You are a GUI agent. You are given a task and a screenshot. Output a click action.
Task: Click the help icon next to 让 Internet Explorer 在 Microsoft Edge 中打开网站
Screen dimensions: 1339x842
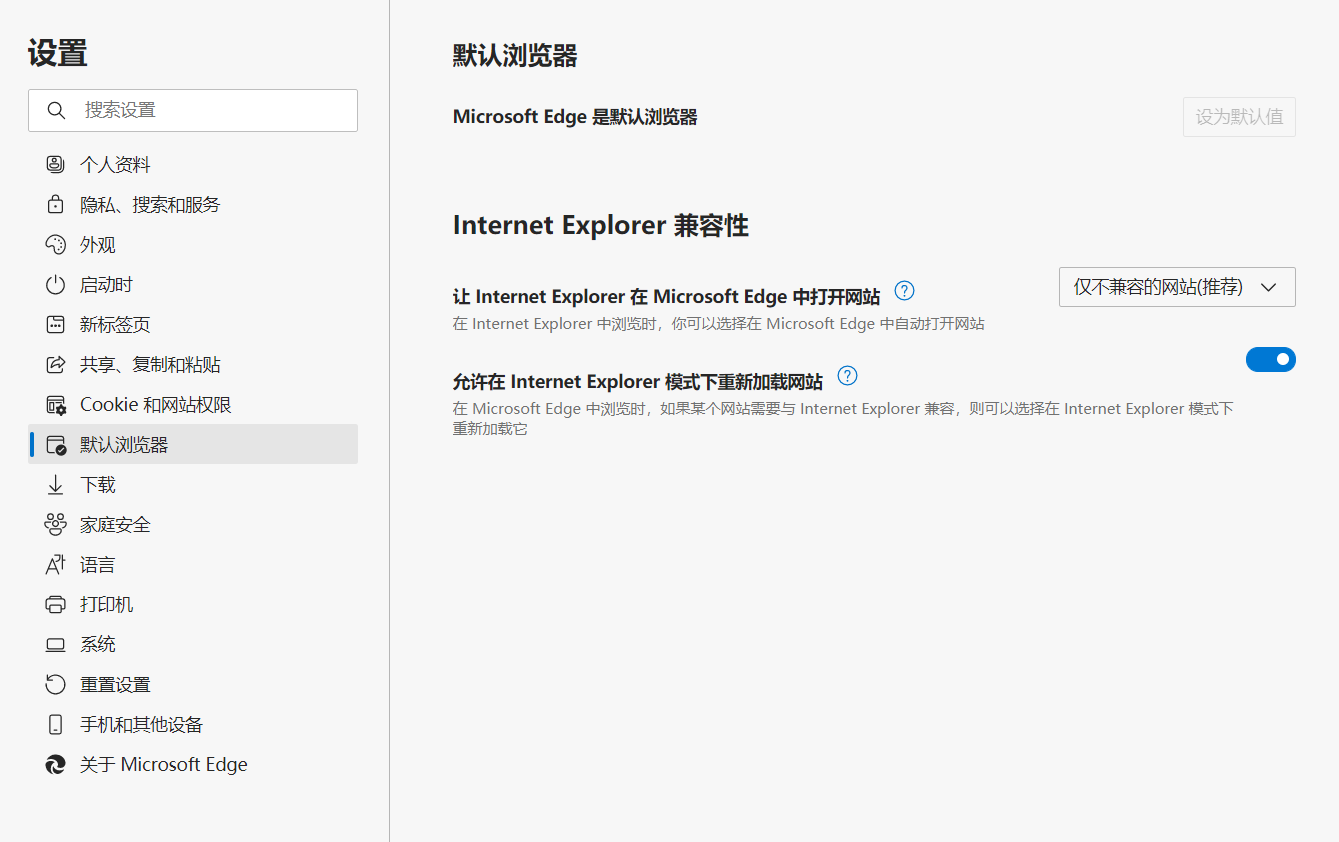pyautogui.click(x=904, y=290)
